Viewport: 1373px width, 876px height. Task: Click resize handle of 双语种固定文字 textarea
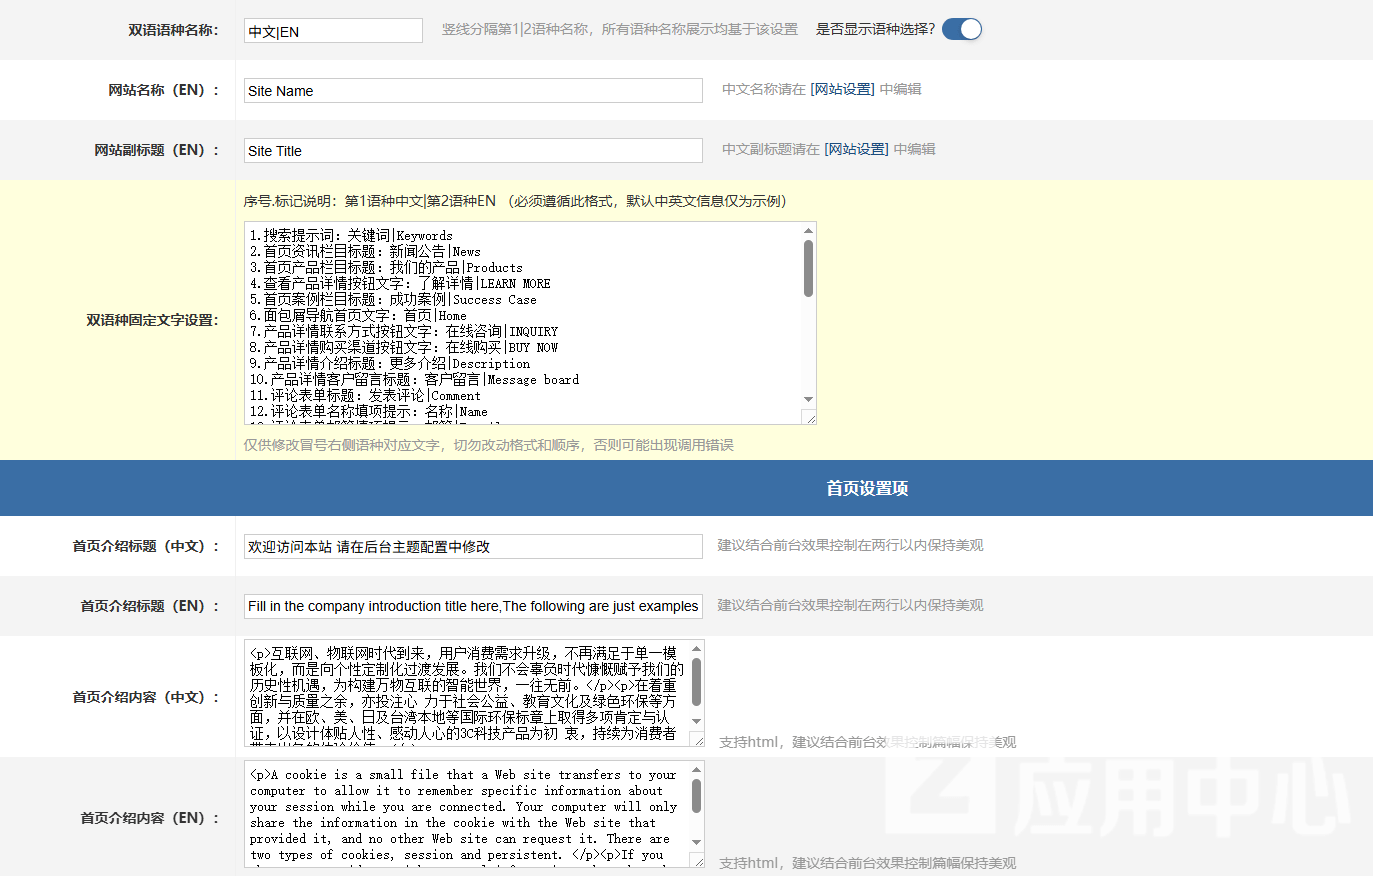click(810, 418)
